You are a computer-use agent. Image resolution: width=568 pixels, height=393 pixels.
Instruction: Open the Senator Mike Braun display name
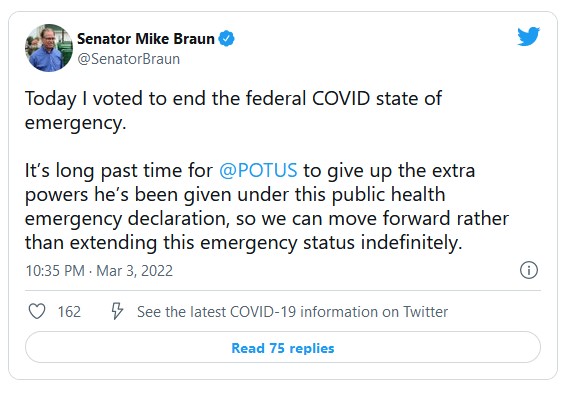coord(146,39)
